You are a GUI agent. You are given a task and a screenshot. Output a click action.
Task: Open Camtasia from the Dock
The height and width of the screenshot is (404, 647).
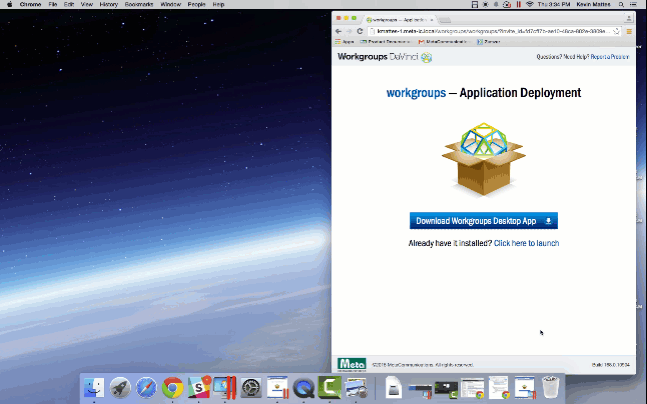pos(330,387)
